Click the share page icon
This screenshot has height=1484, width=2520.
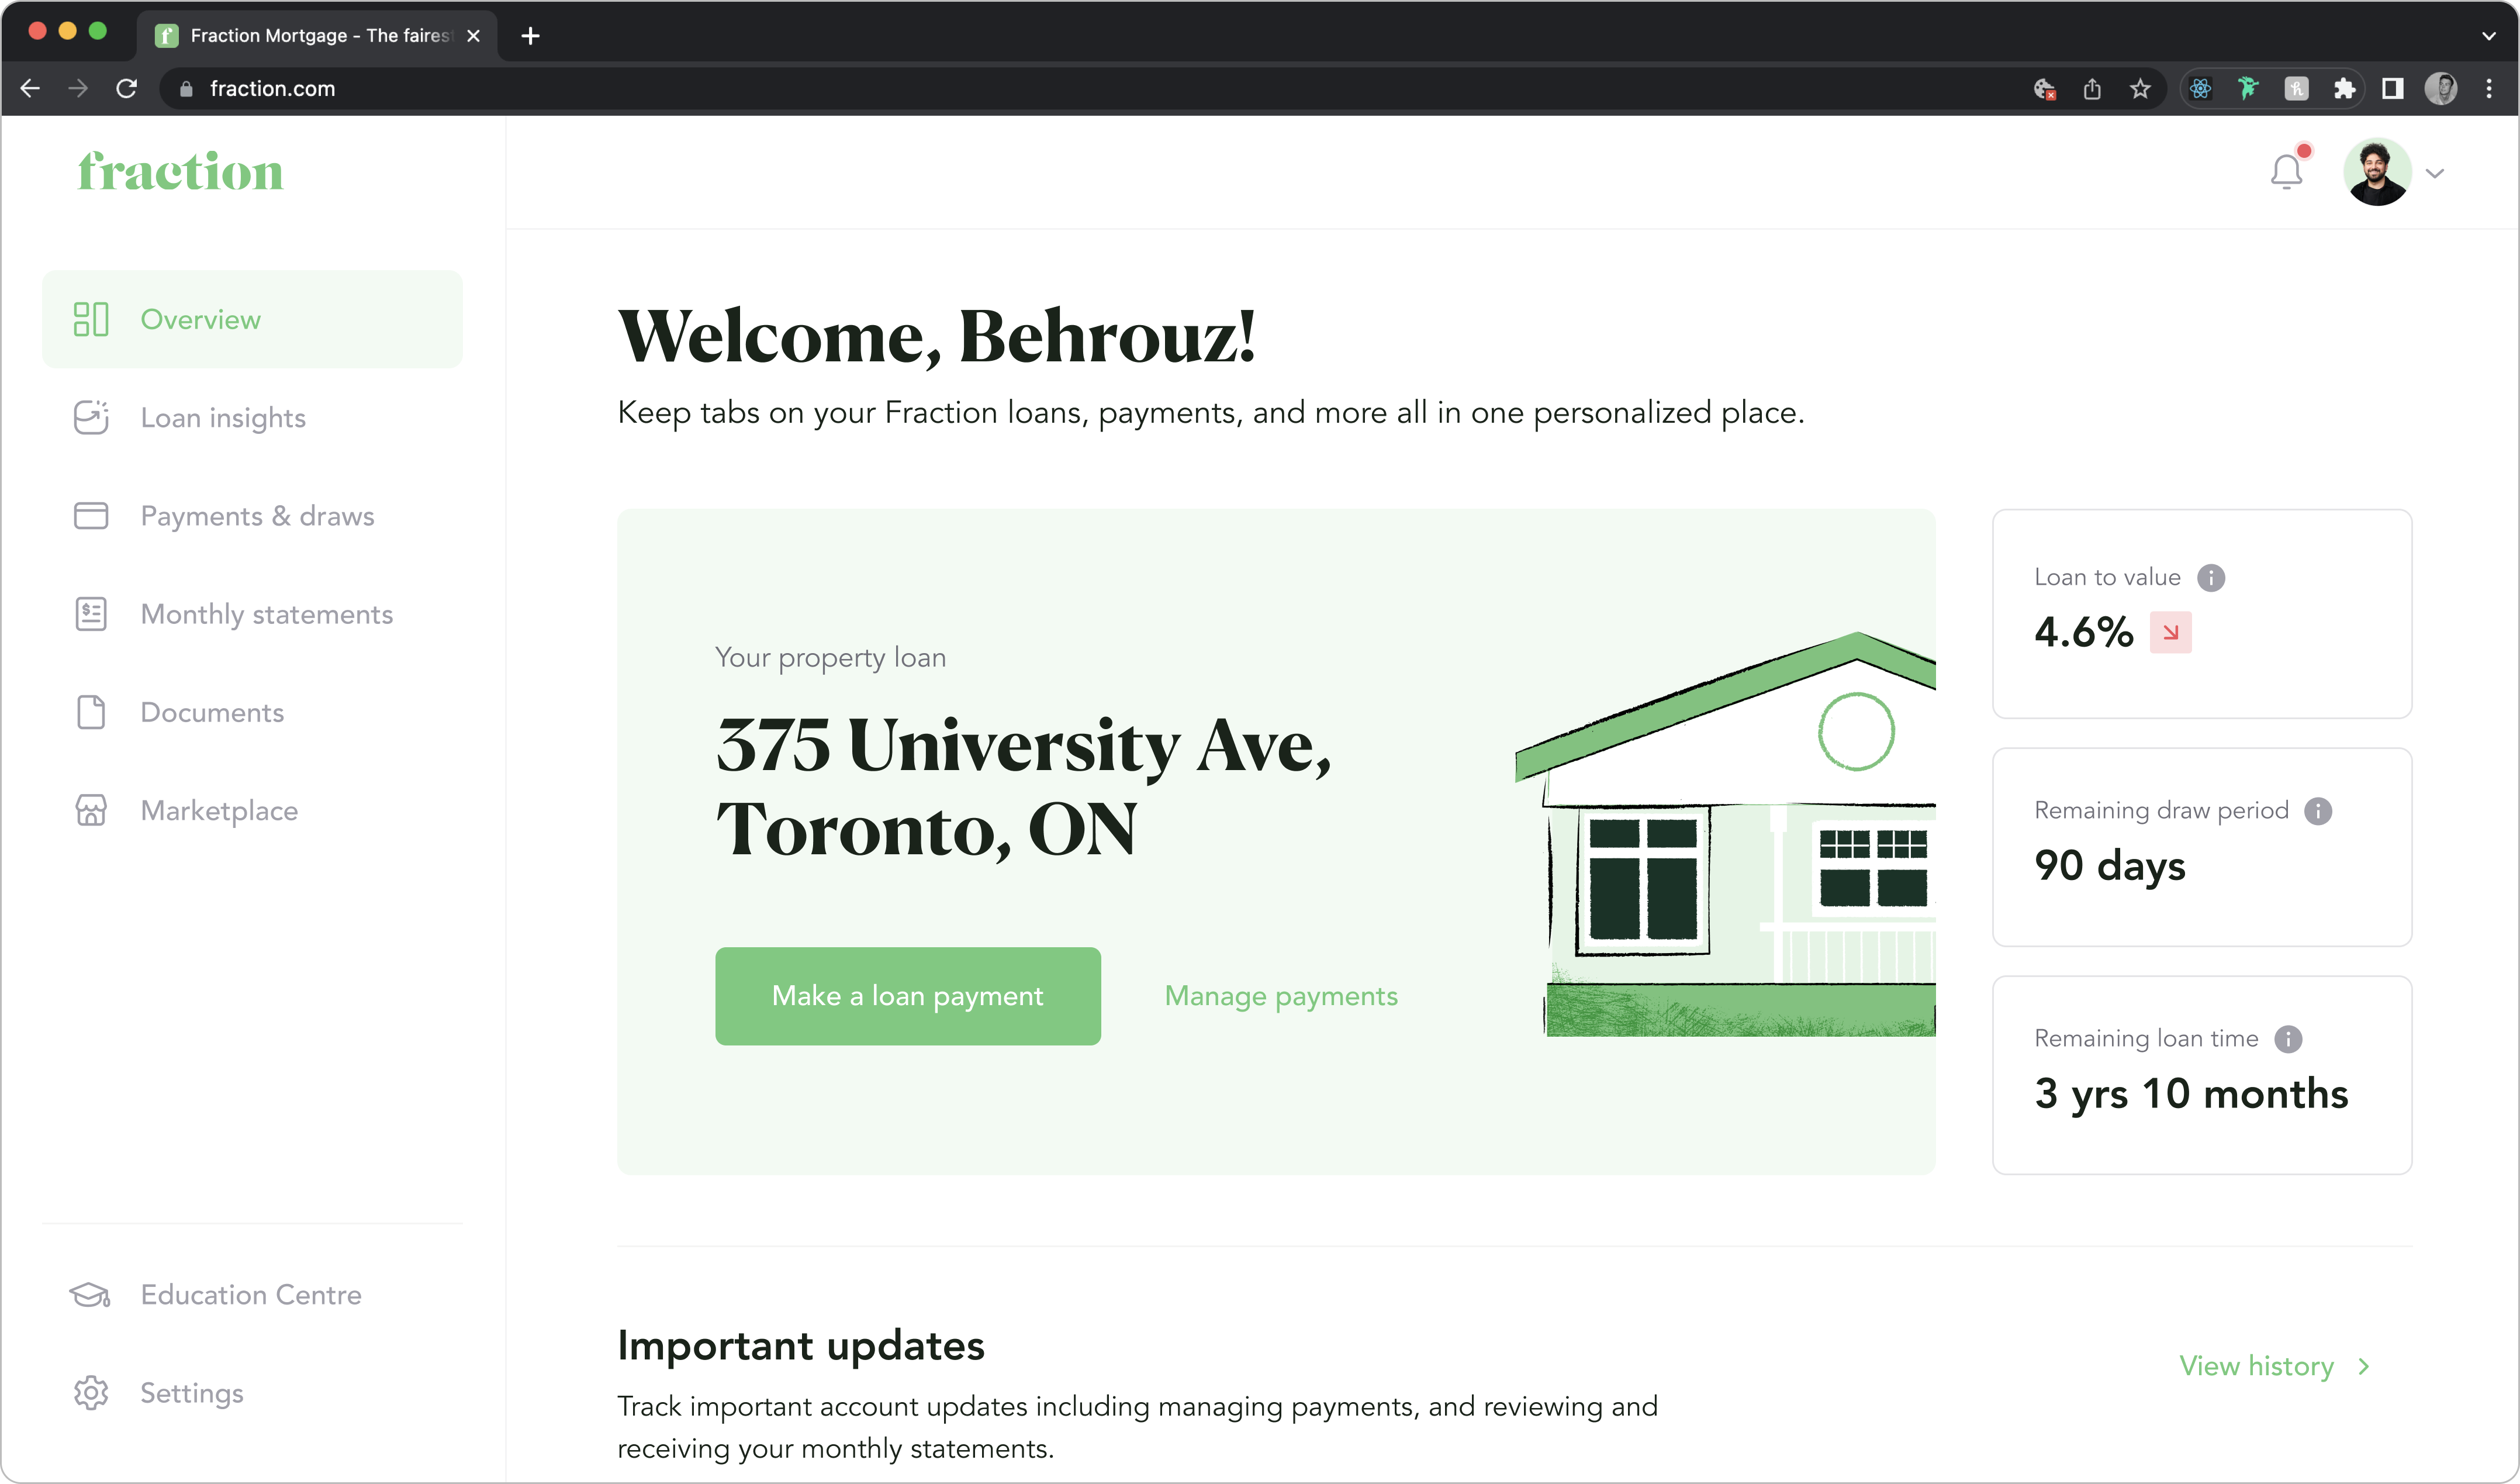2092,89
